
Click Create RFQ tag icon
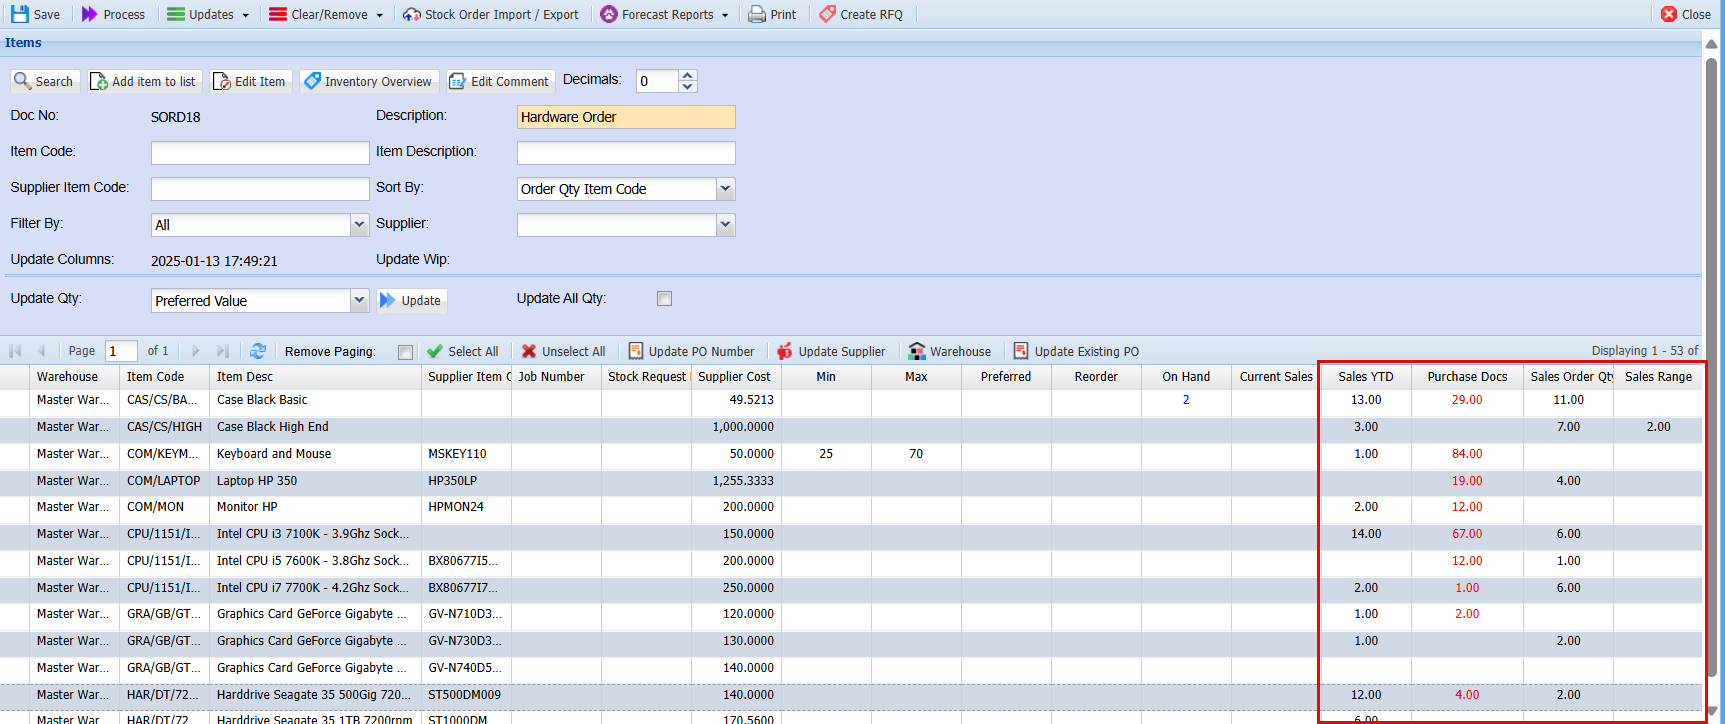pos(828,14)
